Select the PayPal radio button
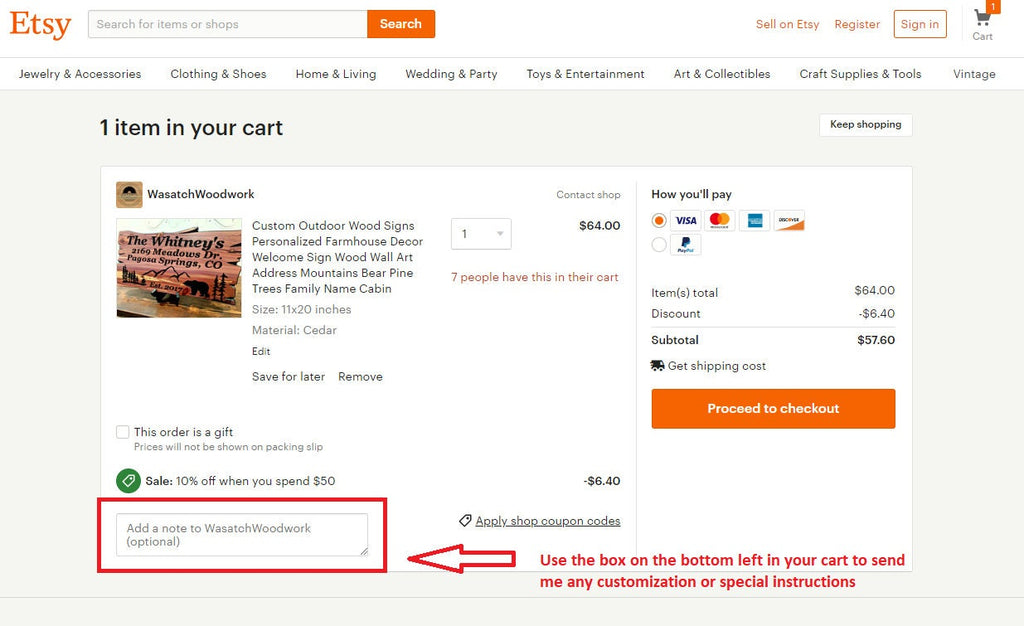1024x626 pixels. tap(659, 245)
